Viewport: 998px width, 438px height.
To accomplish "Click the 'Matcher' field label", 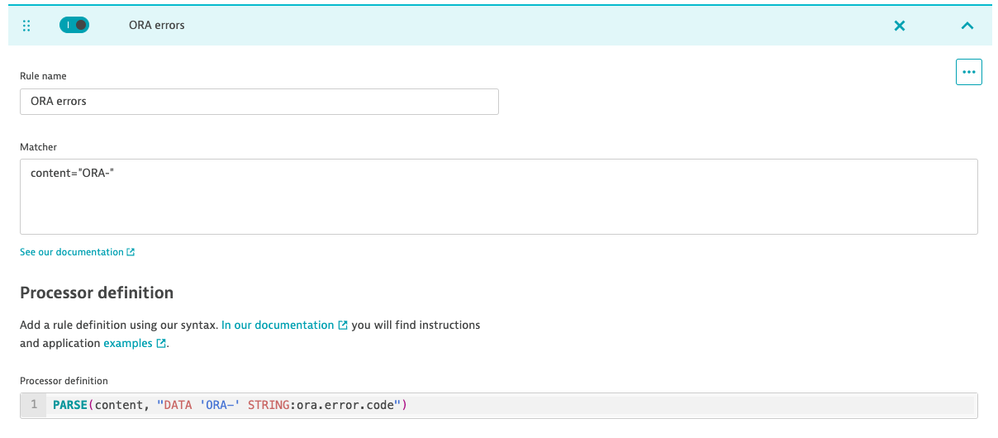I will (38, 147).
